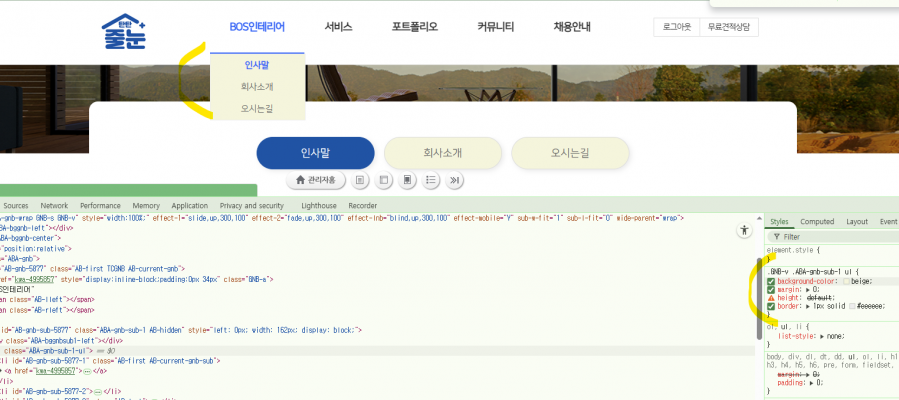
Task: Switch to the Computed tab
Action: tap(817, 222)
